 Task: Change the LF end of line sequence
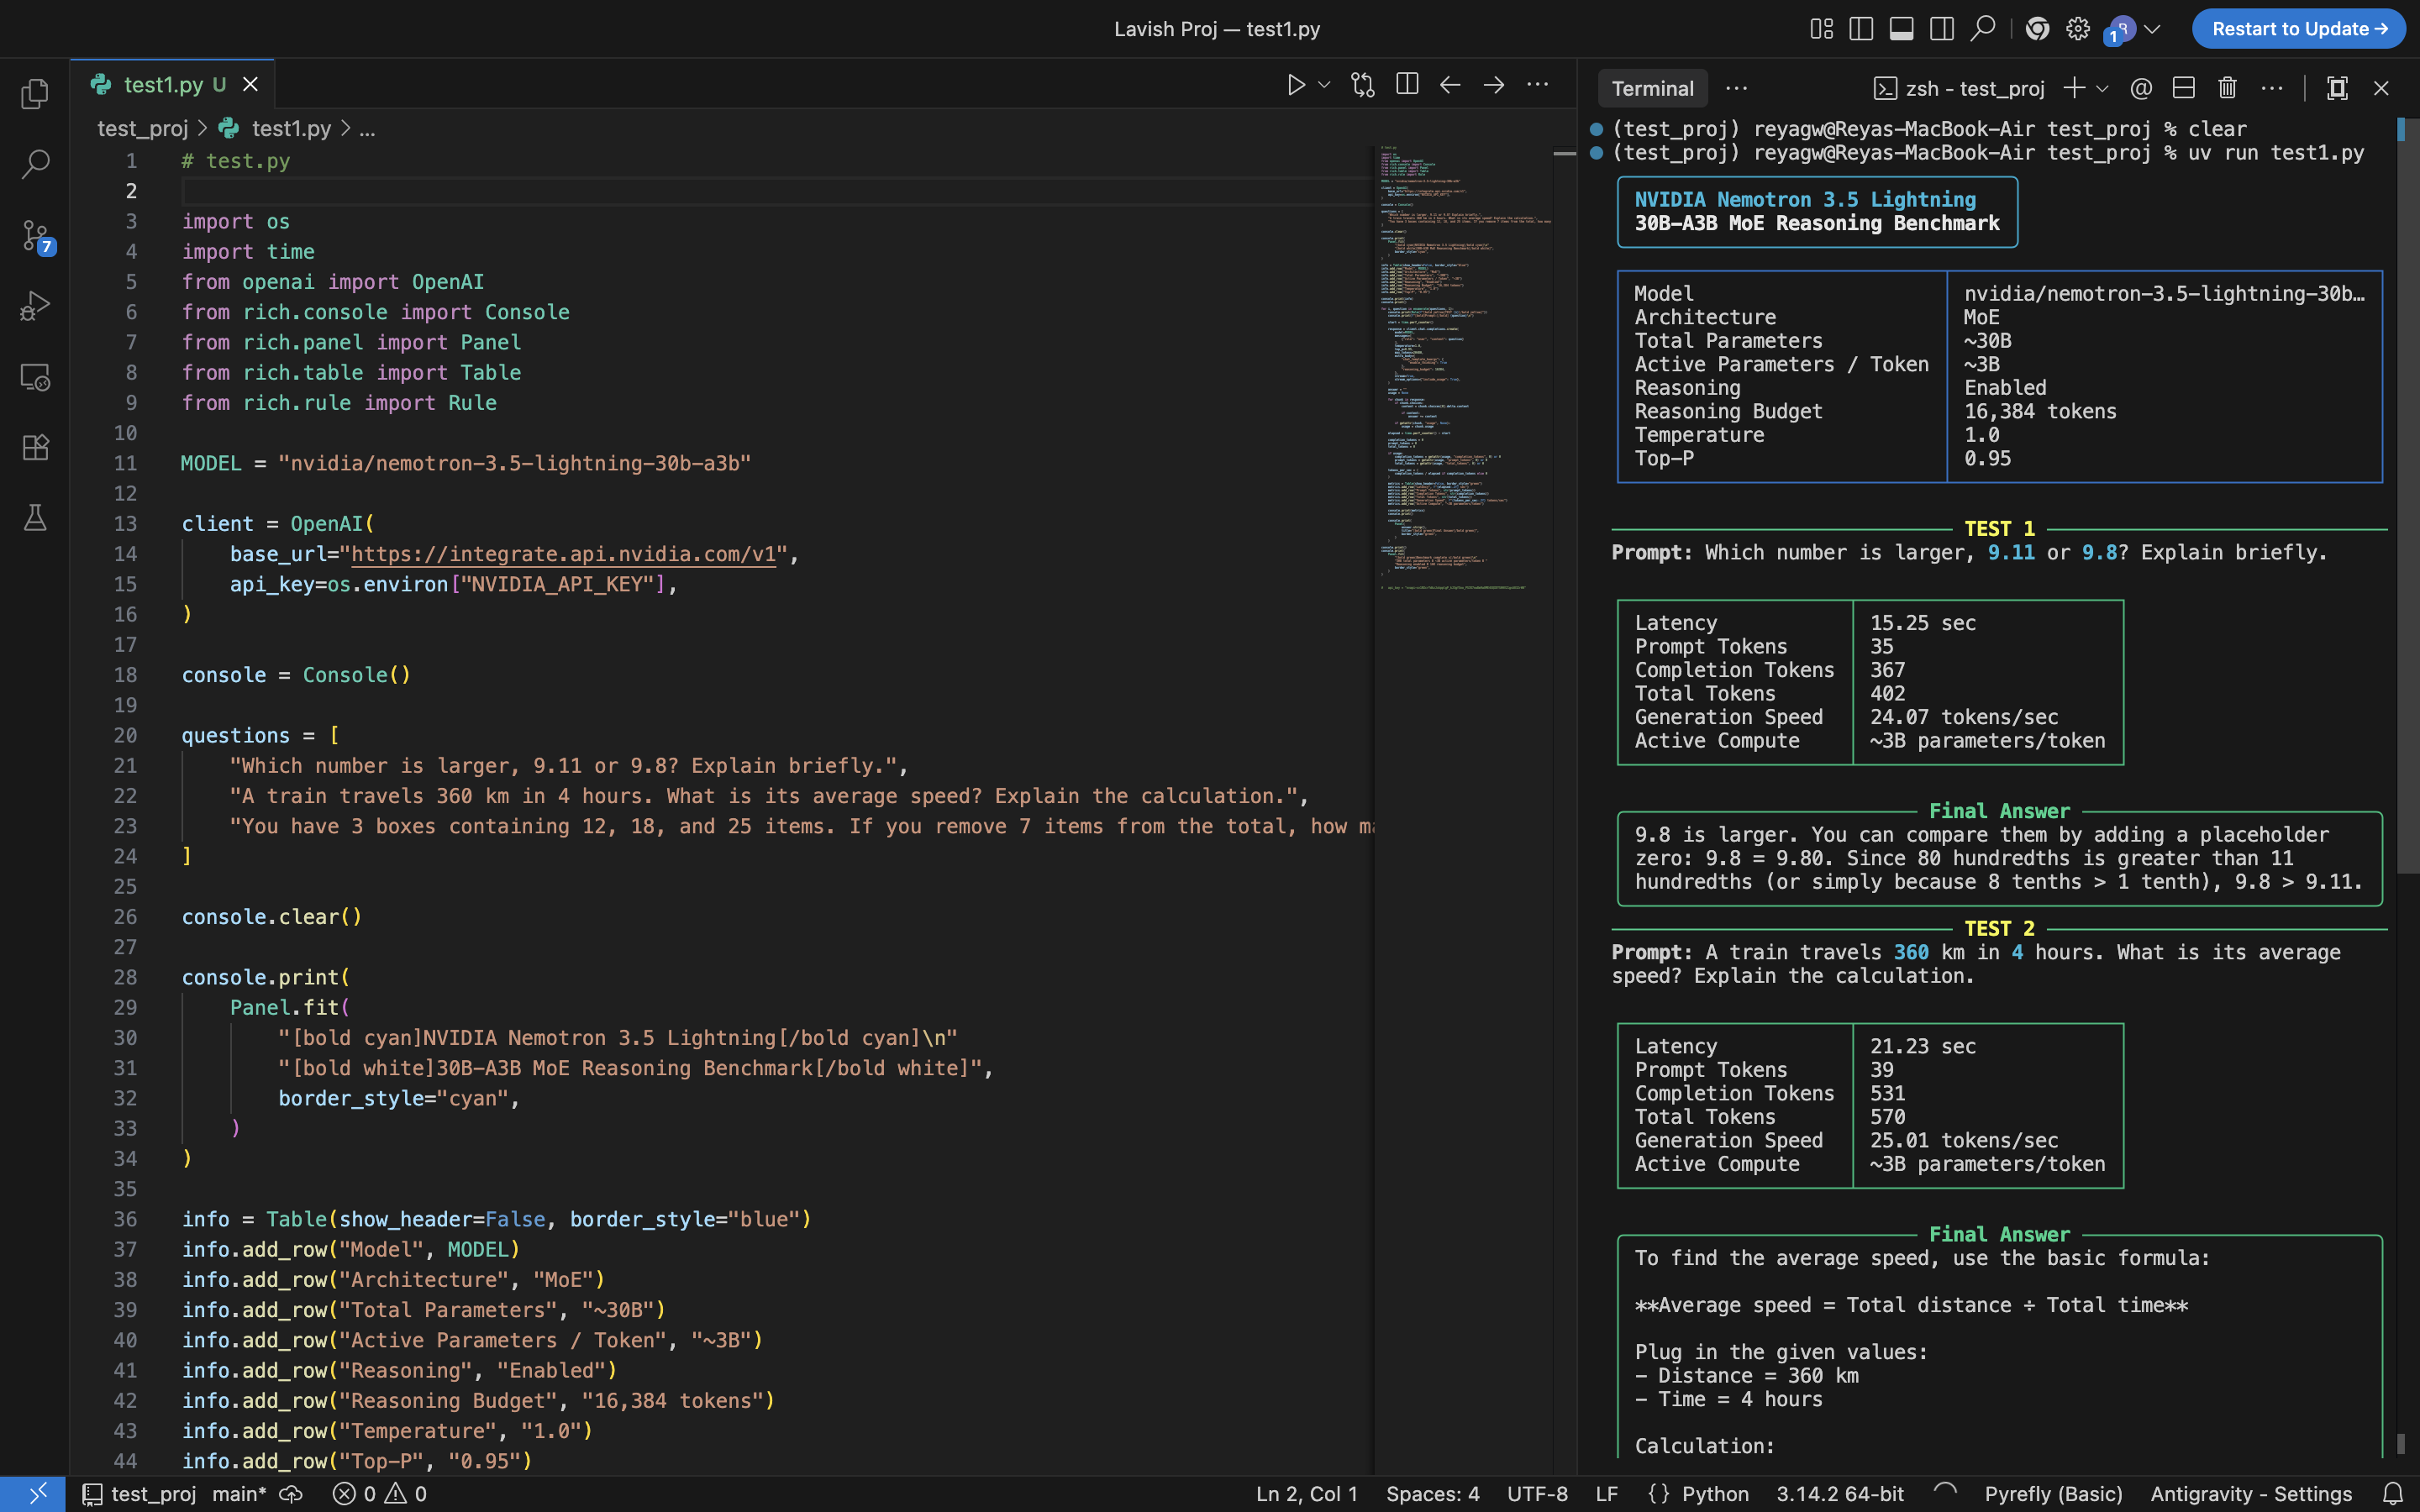click(1607, 1494)
